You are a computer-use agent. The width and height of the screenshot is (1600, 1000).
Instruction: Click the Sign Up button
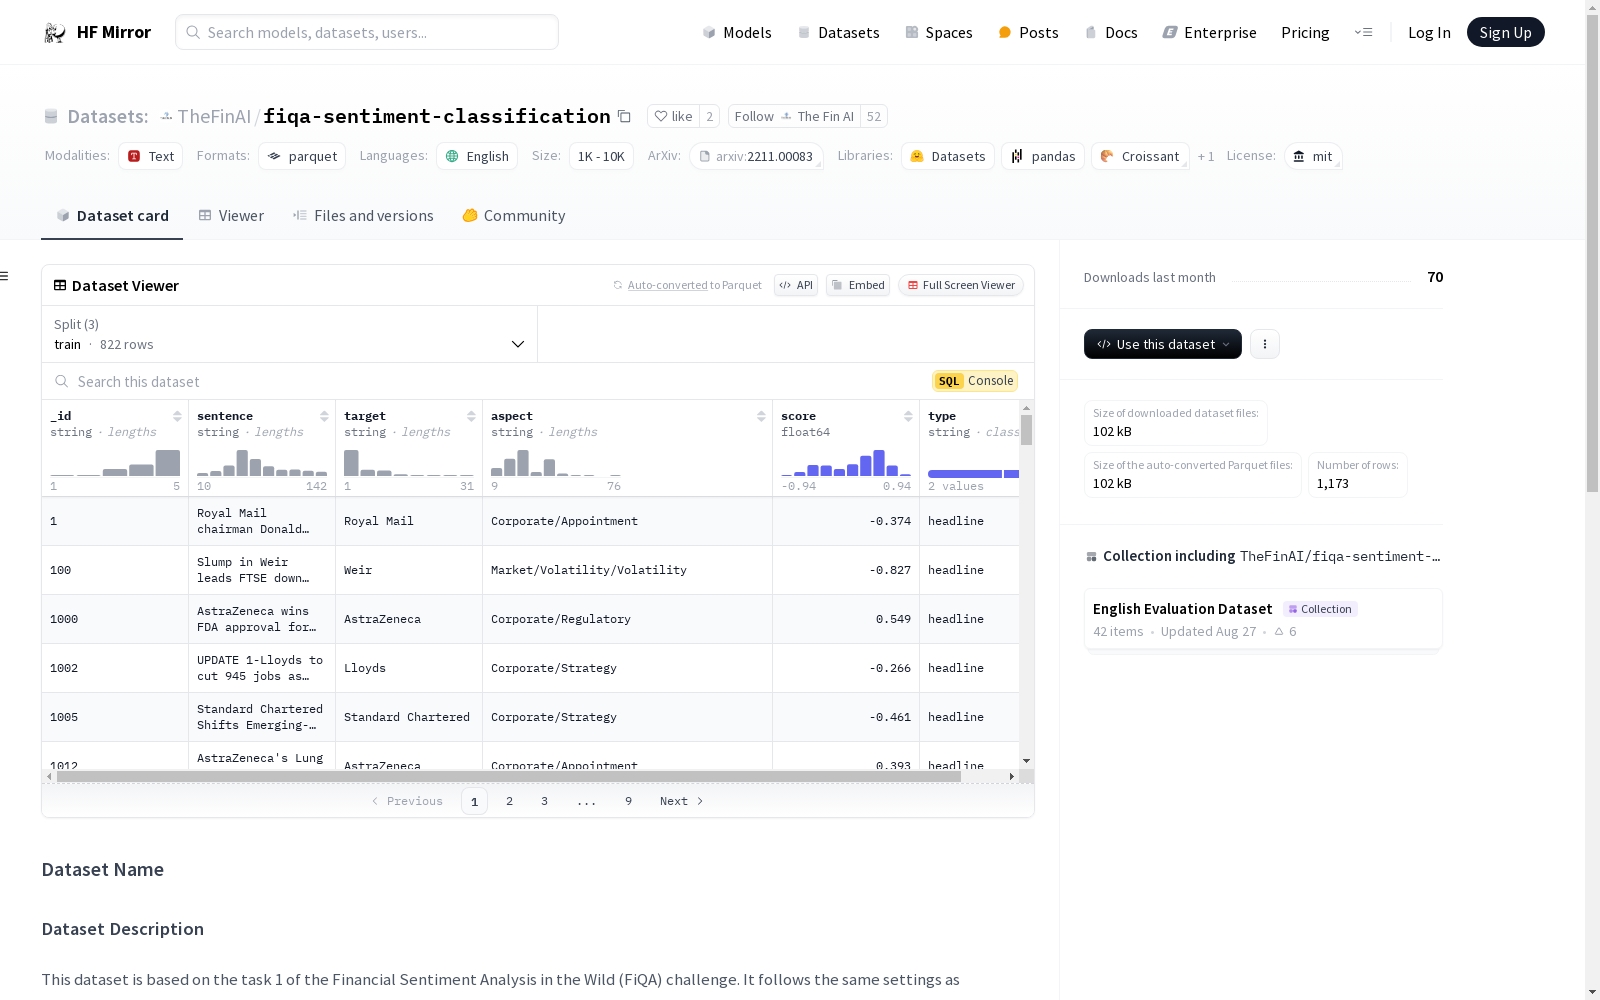pyautogui.click(x=1505, y=32)
